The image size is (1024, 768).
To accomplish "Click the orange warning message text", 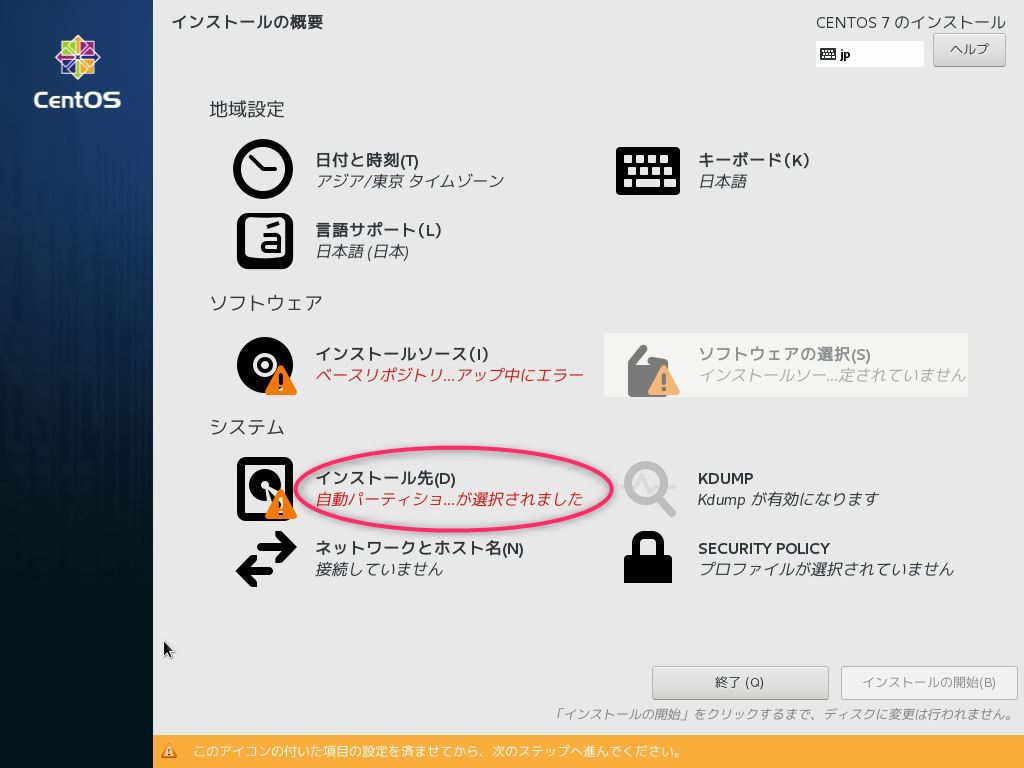I will [x=437, y=752].
